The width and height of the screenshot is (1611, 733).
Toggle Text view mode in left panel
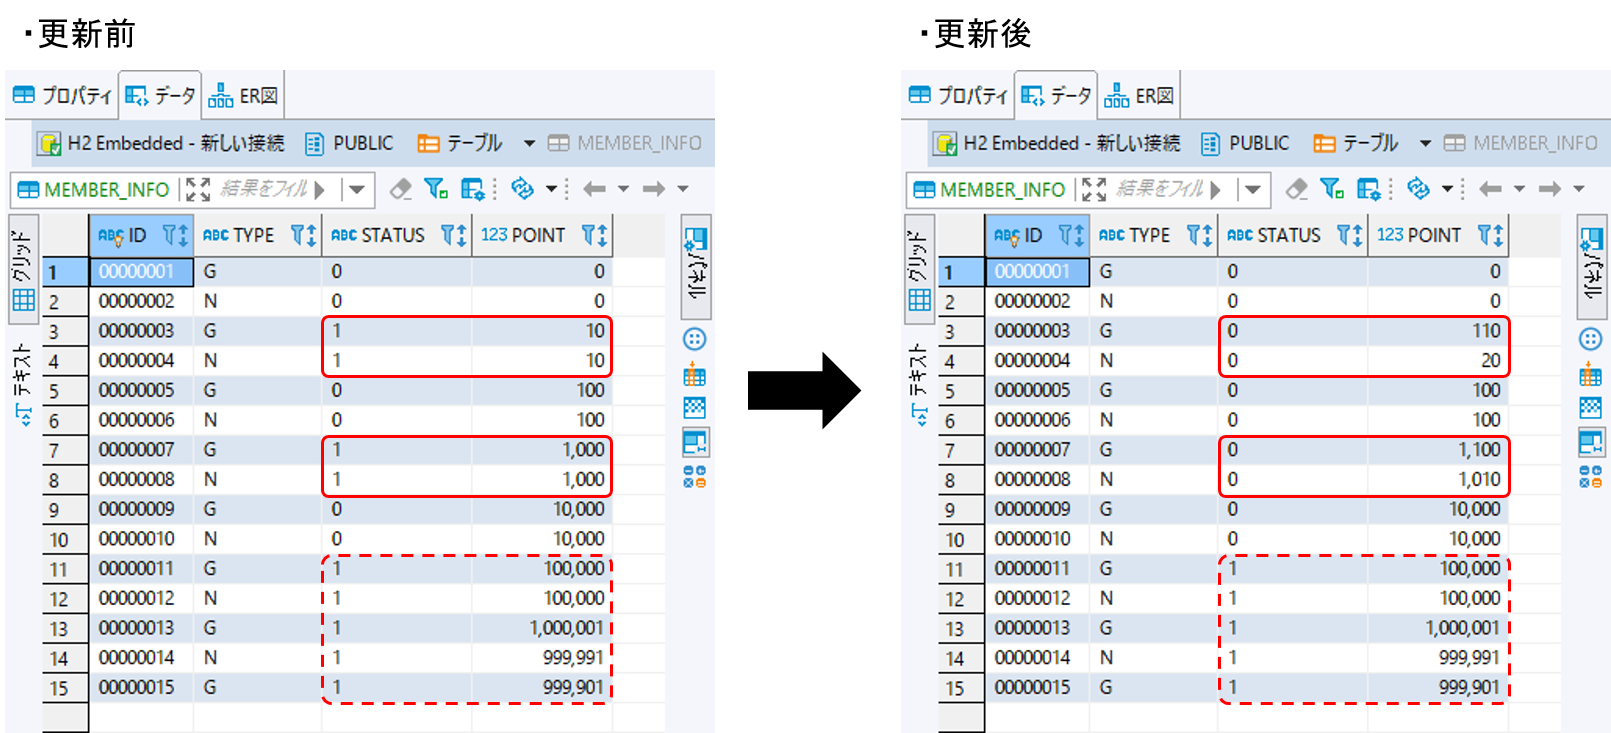(23, 385)
